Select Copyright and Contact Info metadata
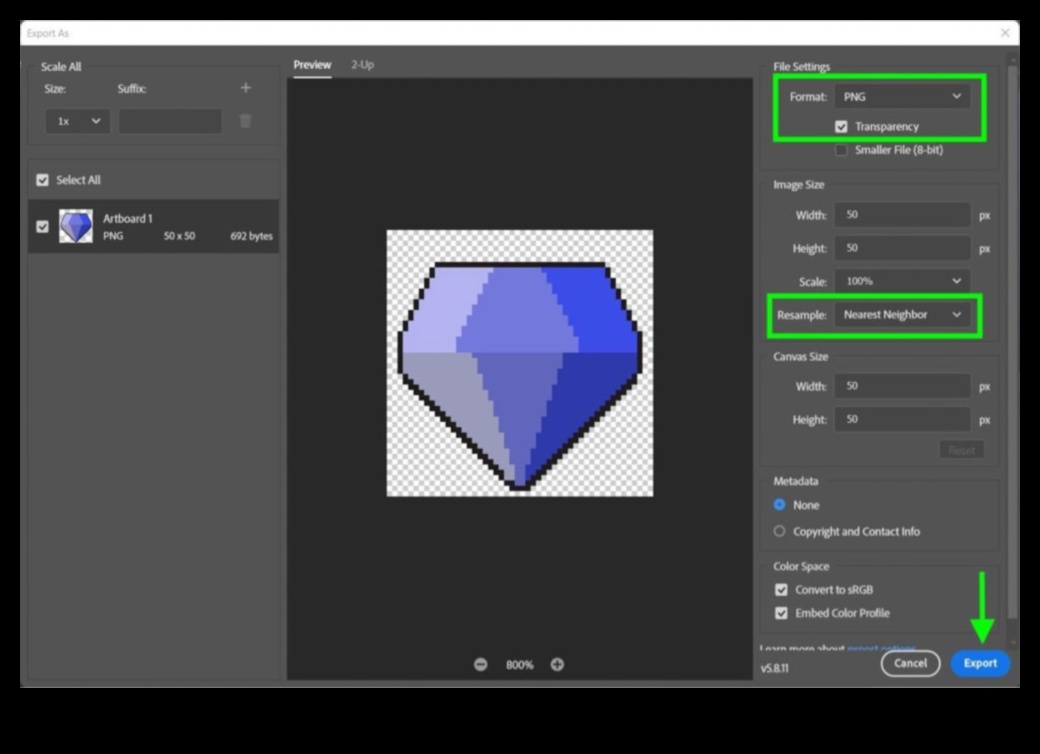The height and width of the screenshot is (754, 1040). pyautogui.click(x=779, y=531)
